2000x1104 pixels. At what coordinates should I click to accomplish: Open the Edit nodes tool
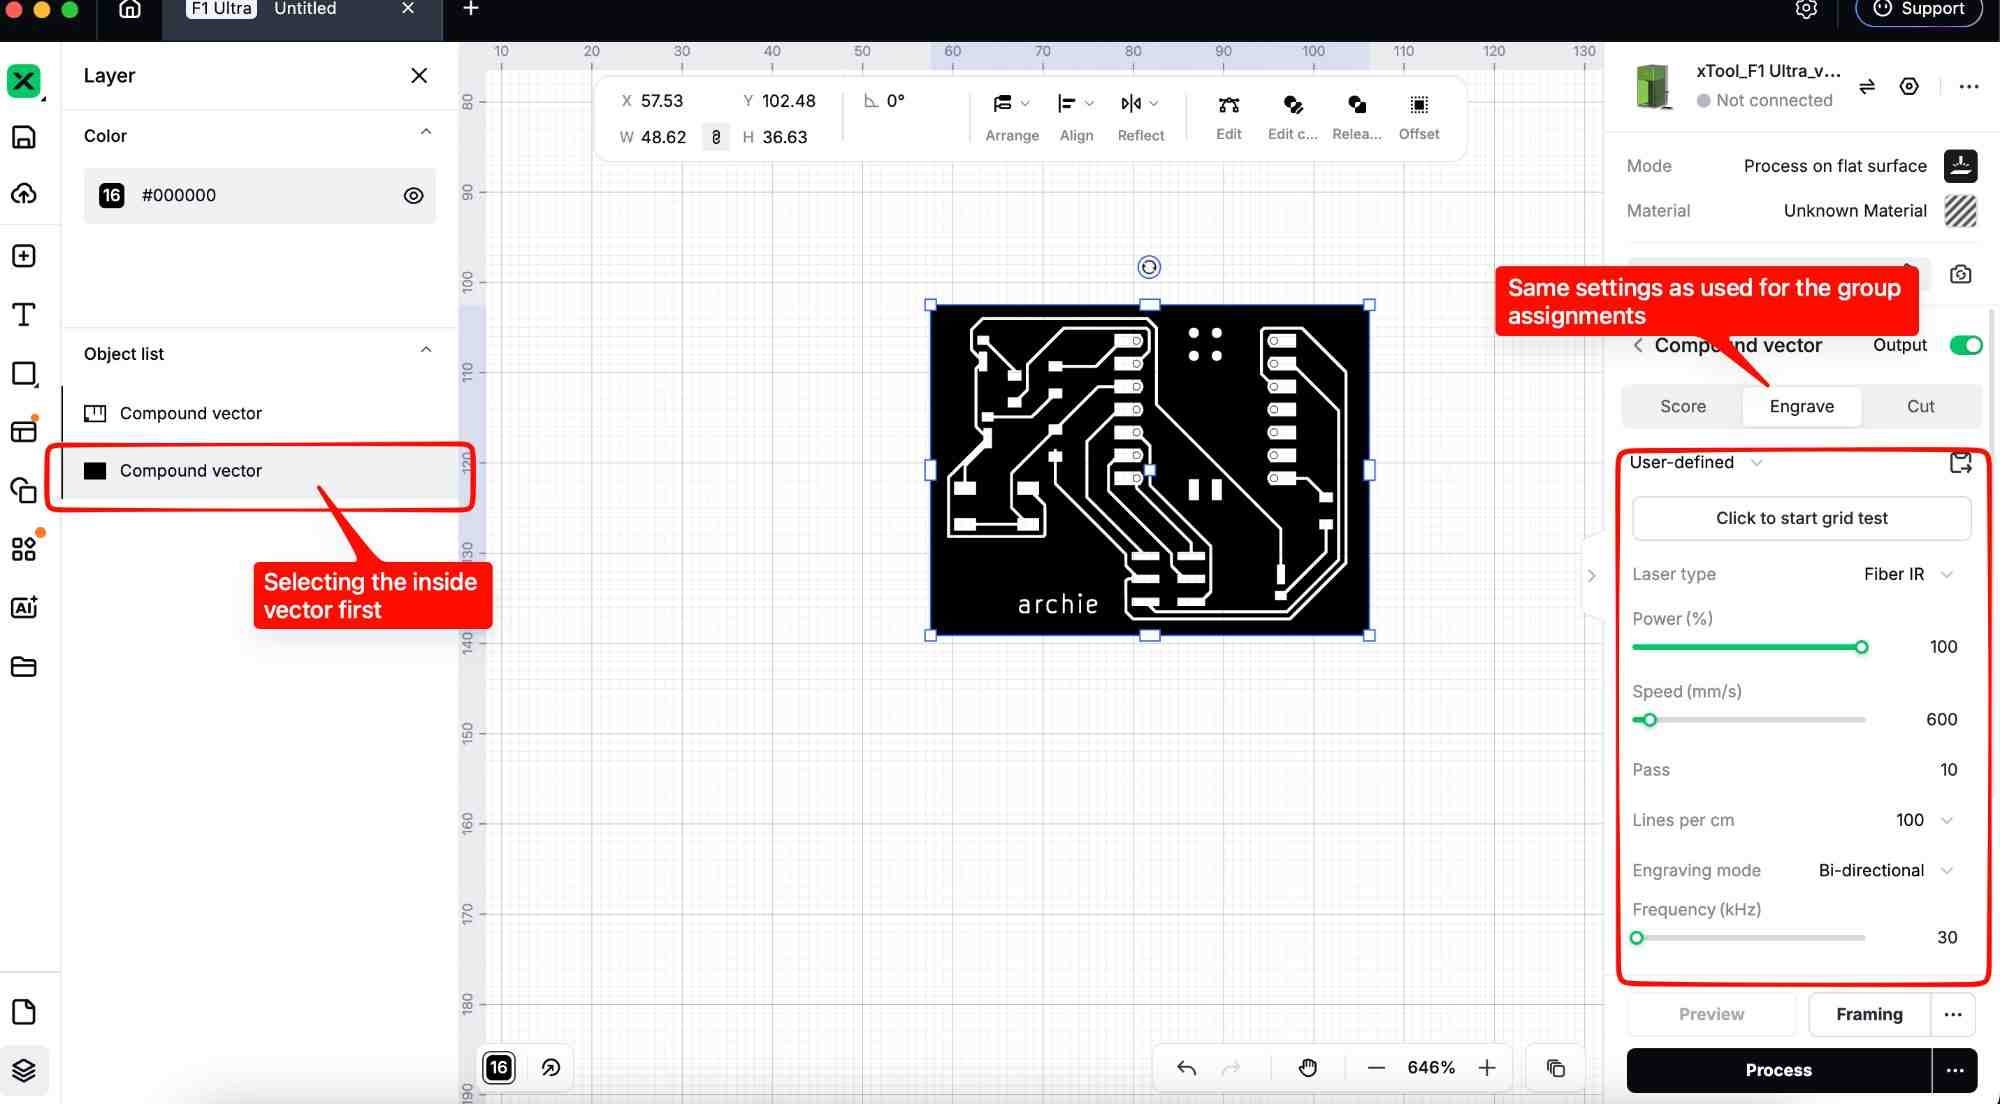click(1228, 105)
